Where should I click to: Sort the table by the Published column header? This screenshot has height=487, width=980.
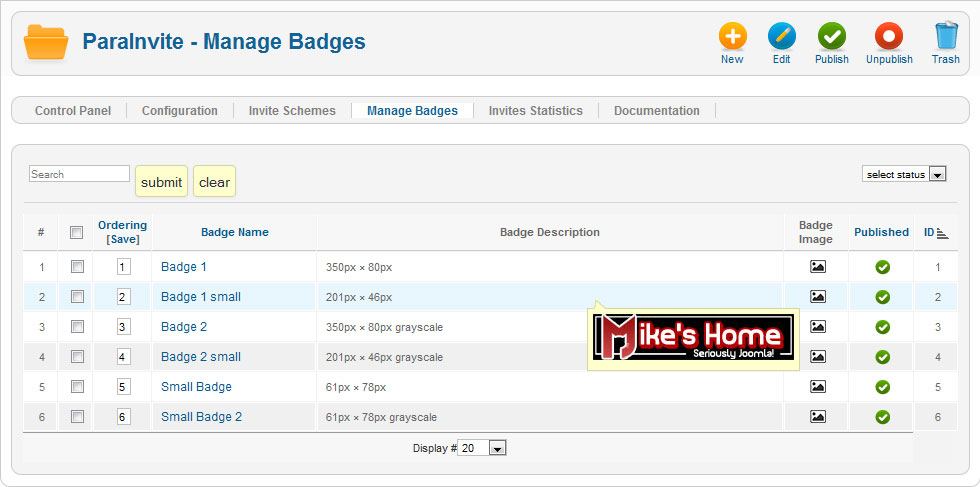pos(881,232)
